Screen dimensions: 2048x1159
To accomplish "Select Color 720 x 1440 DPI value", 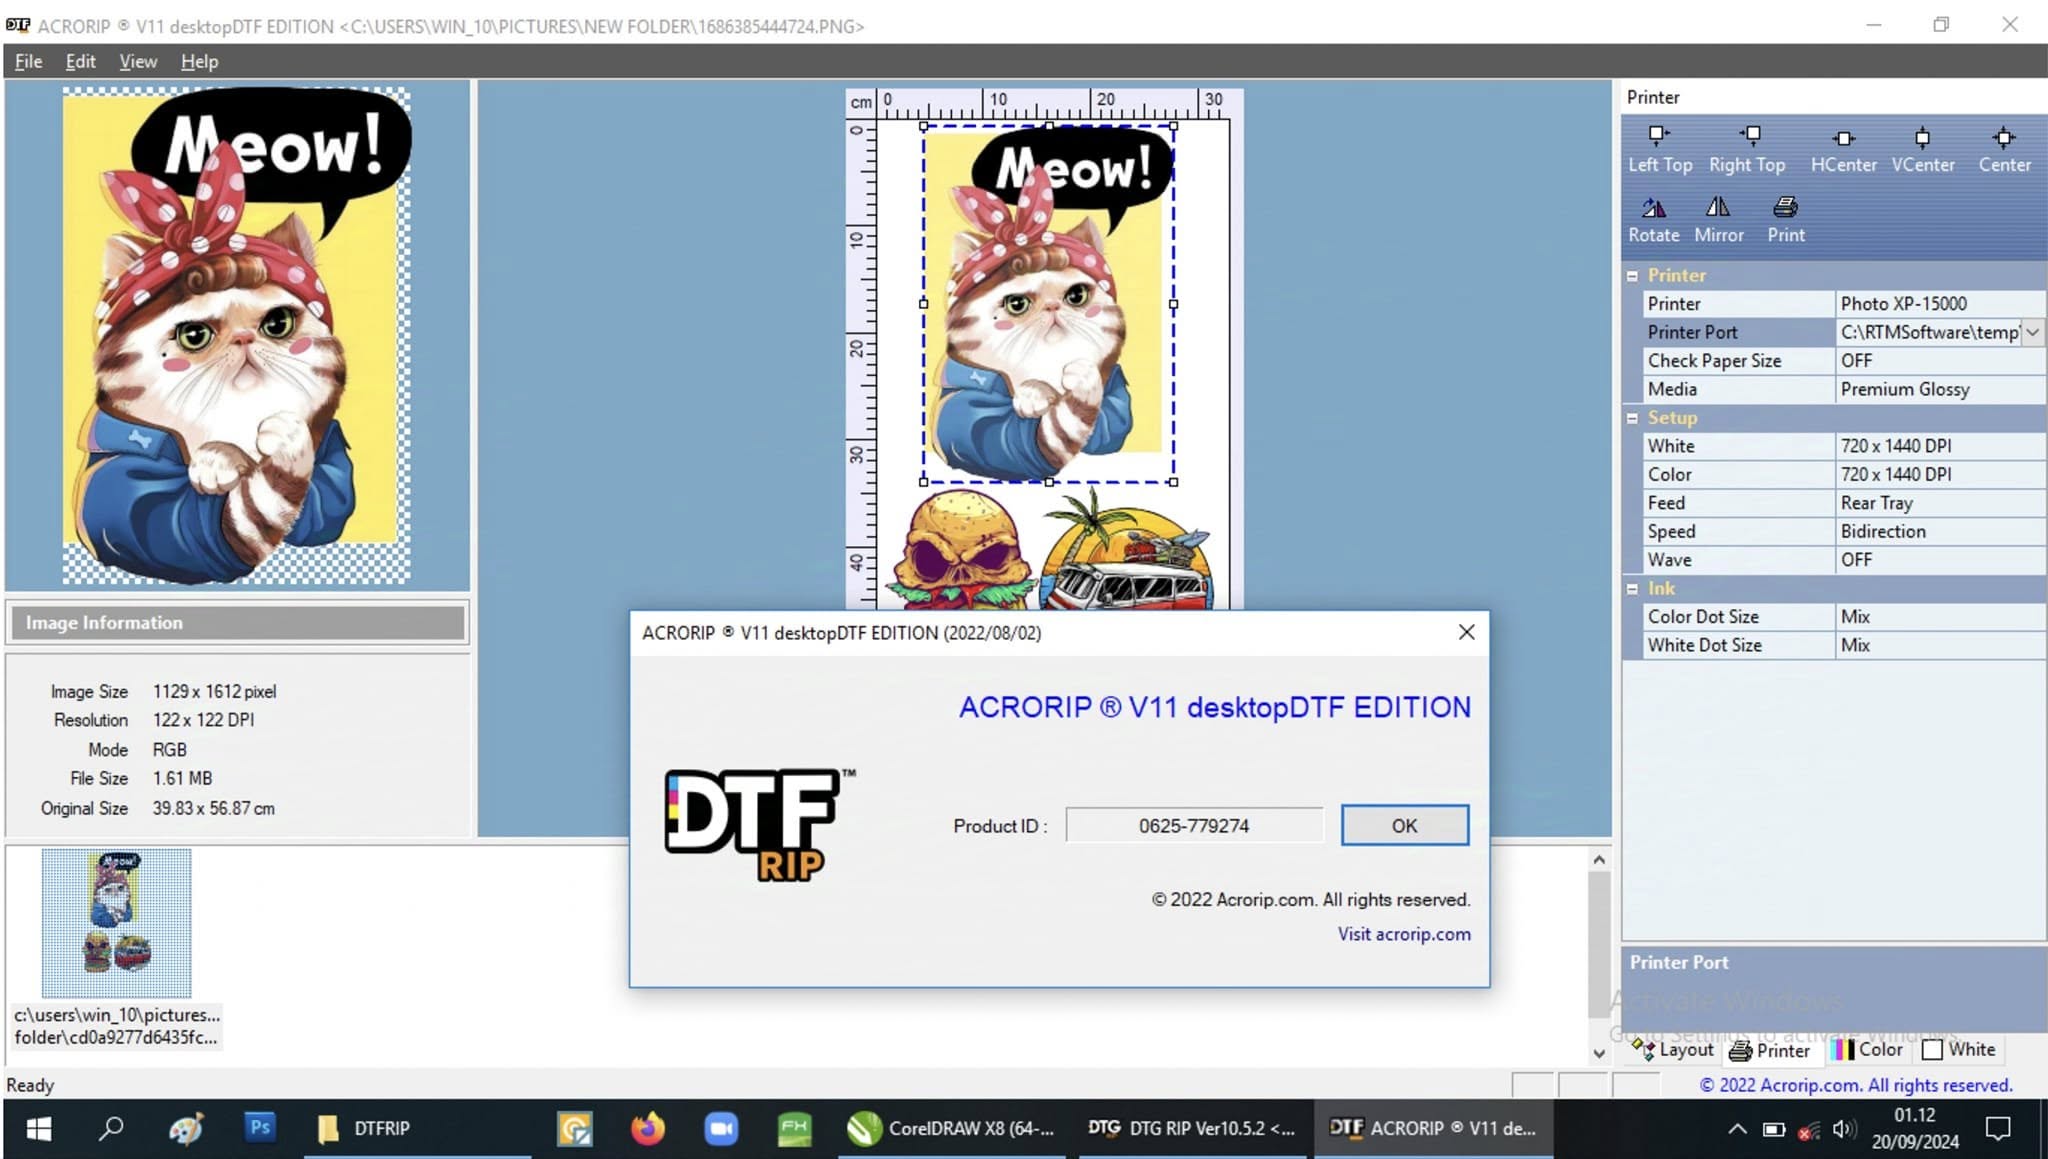I will coord(1939,474).
